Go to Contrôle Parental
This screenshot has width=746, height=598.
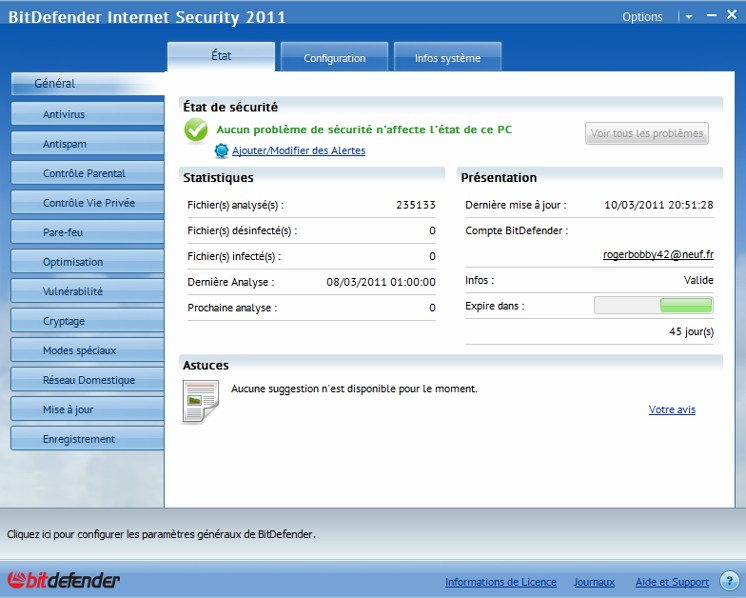88,173
